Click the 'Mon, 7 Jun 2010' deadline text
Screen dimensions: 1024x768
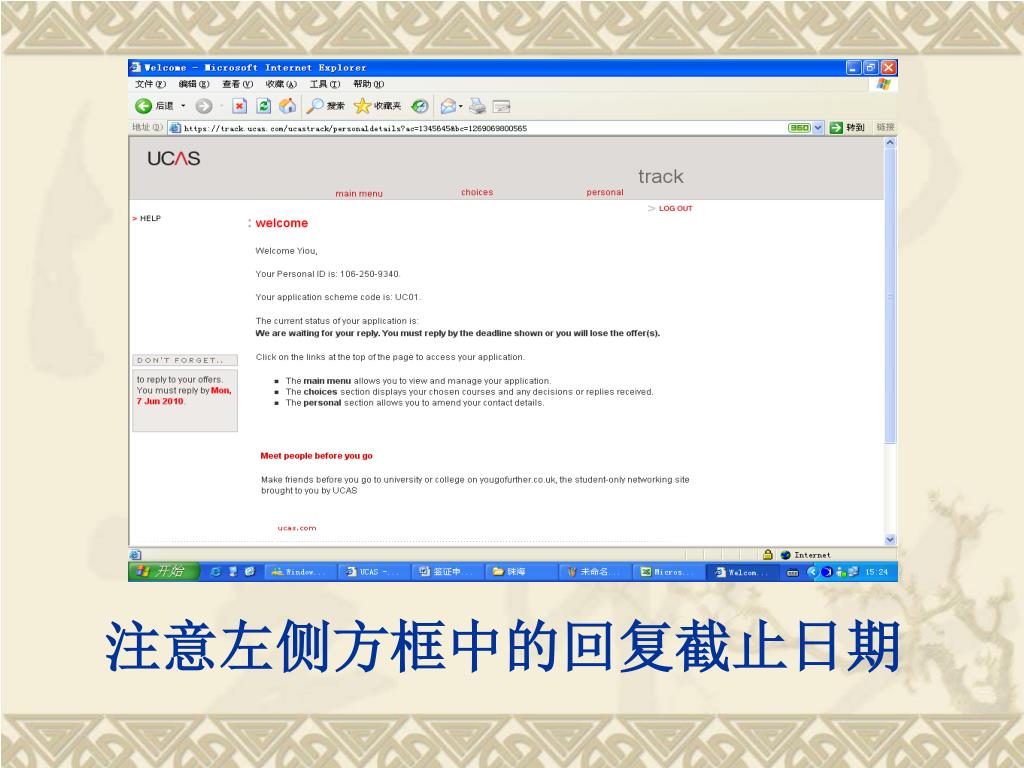coord(184,396)
